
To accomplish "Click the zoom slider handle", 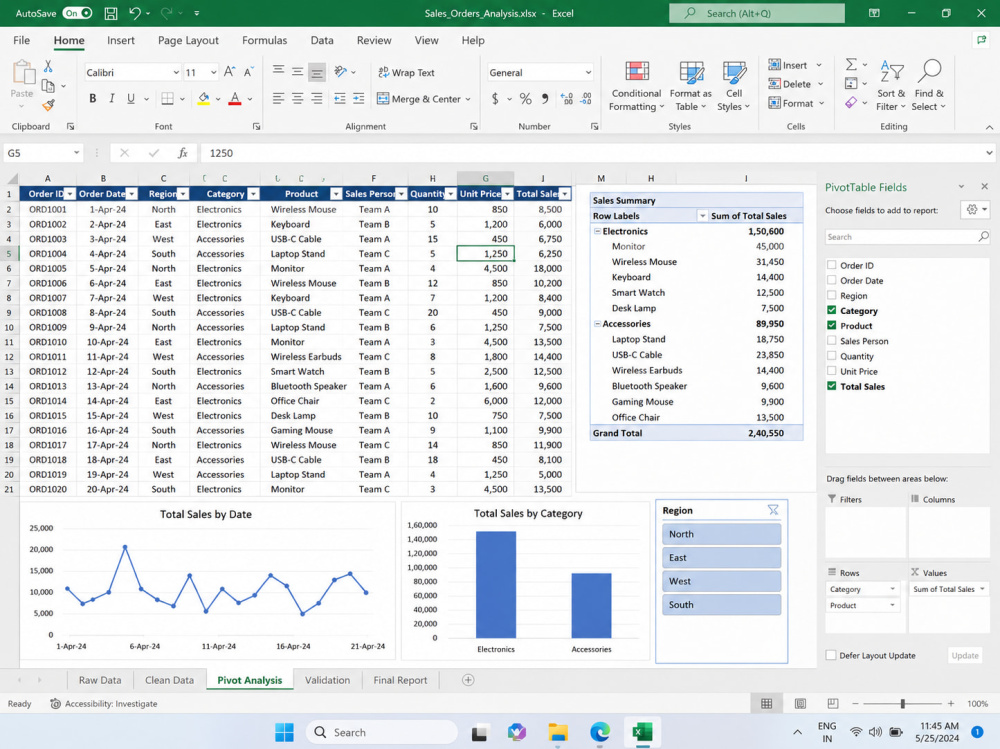I will [902, 704].
